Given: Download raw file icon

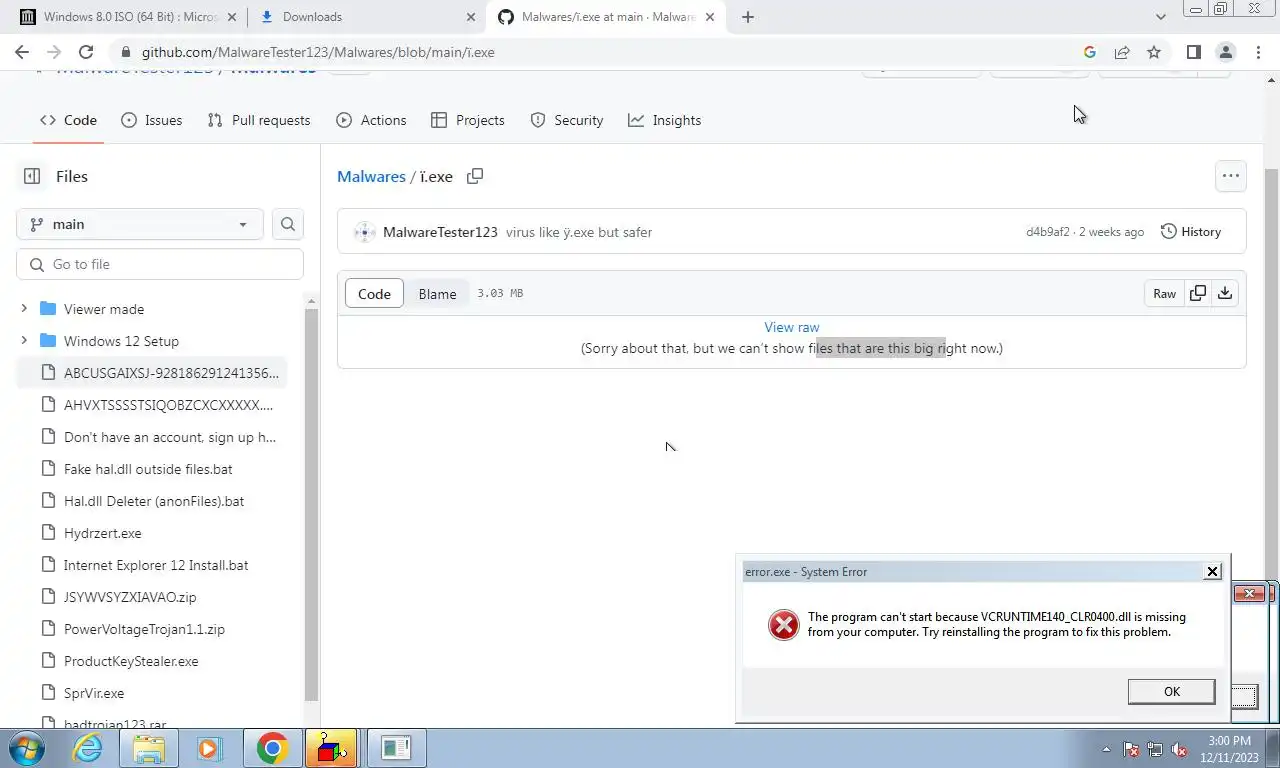Looking at the screenshot, I should pos(1224,293).
